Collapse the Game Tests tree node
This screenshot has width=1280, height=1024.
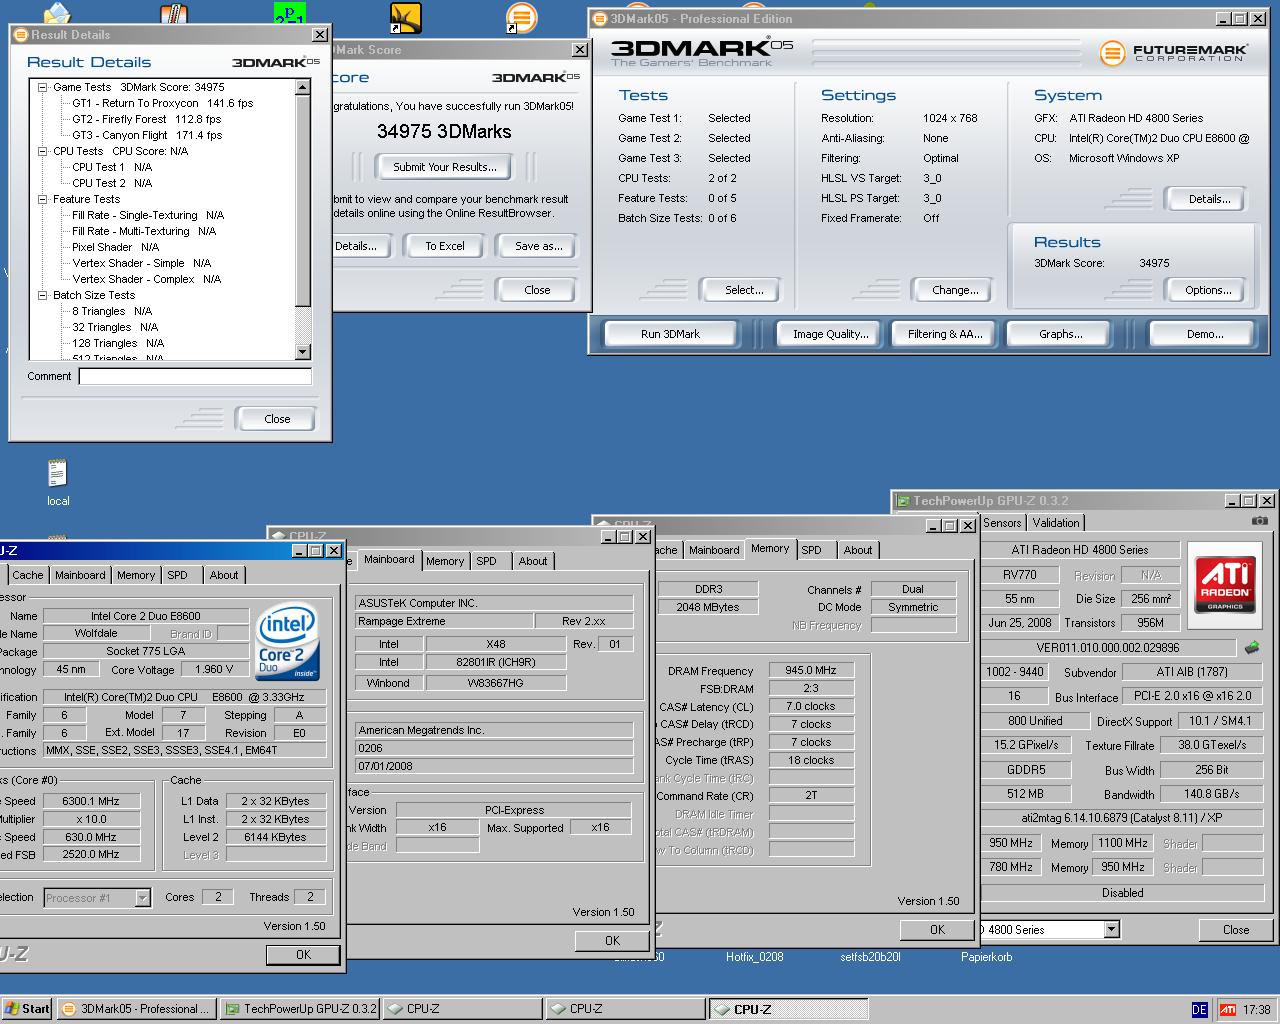(x=43, y=87)
